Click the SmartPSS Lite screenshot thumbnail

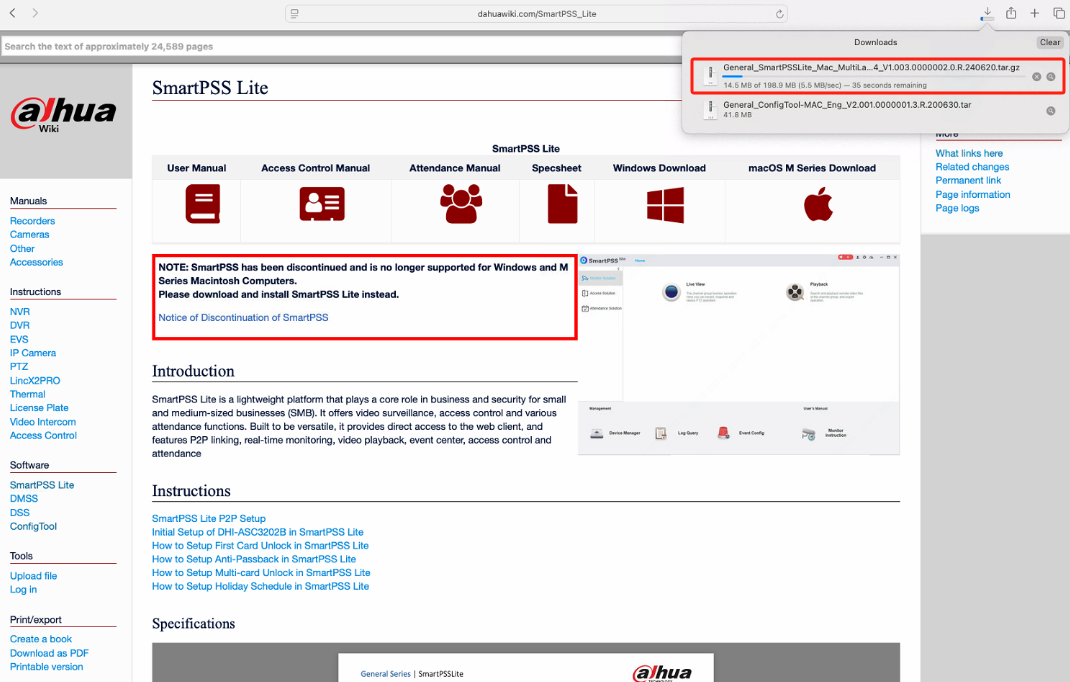[738, 354]
